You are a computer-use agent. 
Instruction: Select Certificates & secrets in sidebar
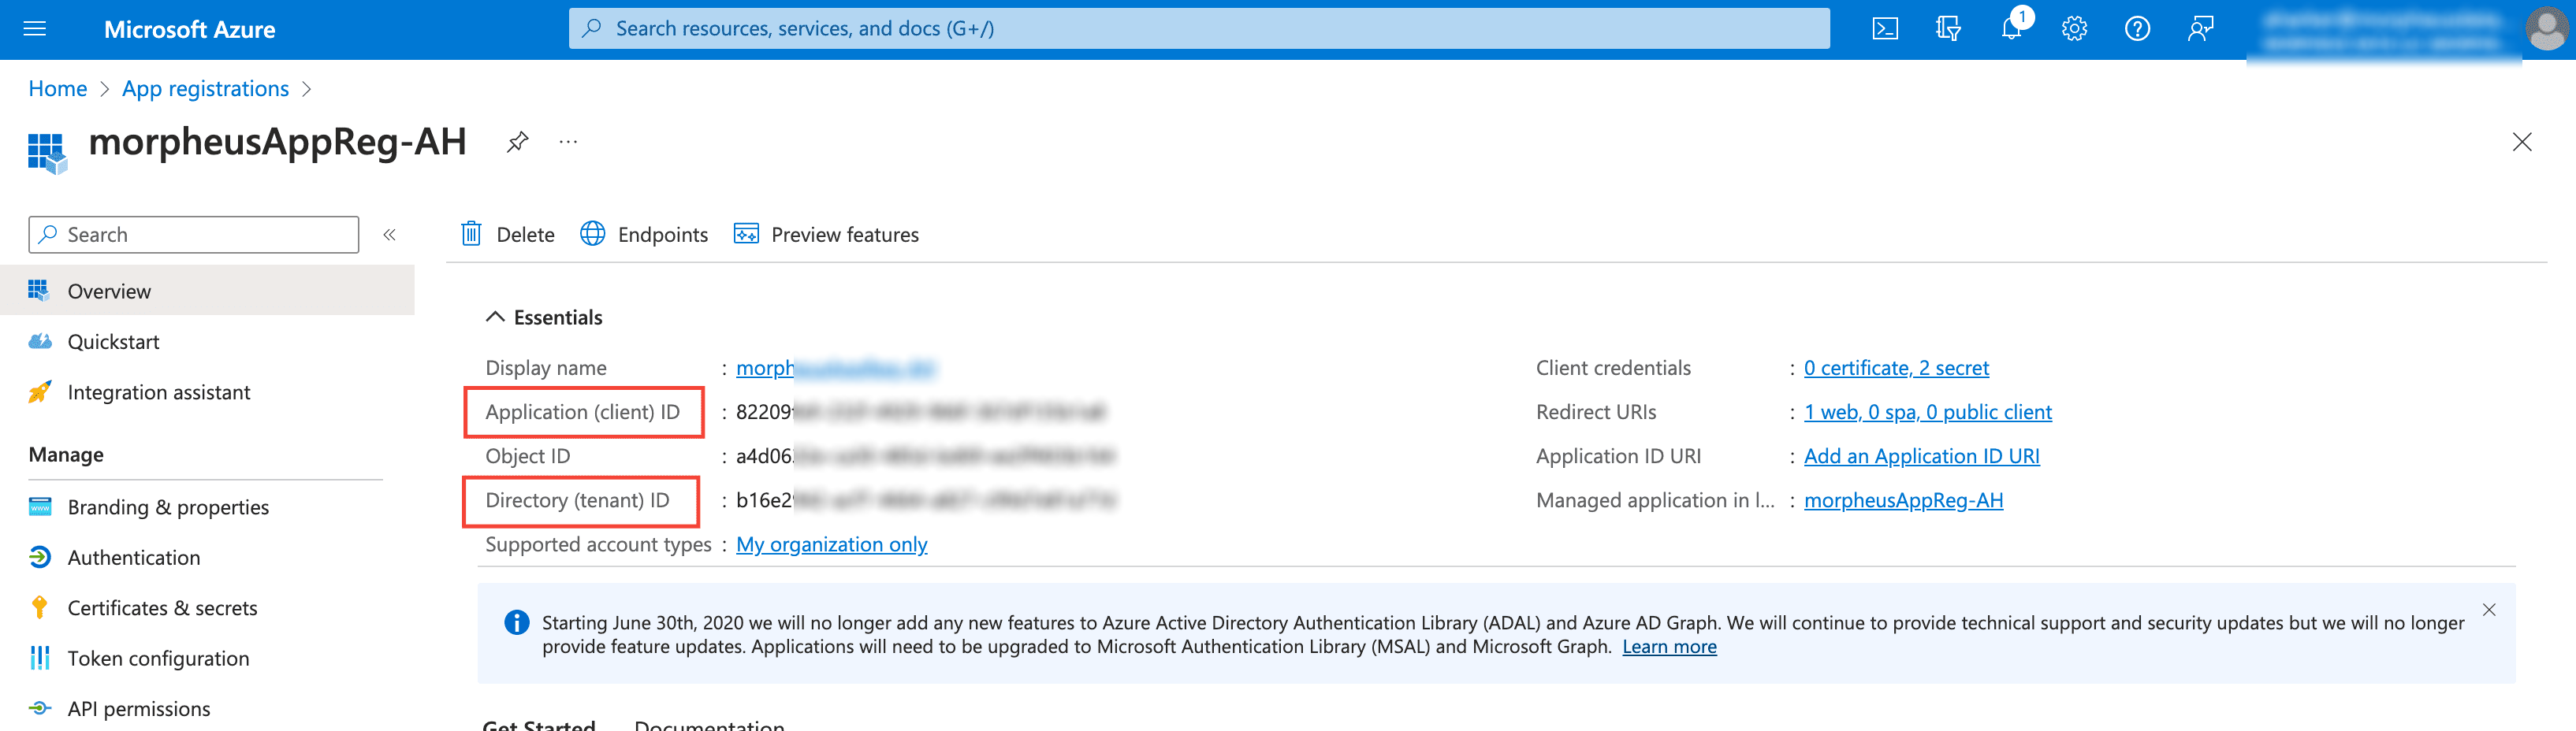(162, 608)
